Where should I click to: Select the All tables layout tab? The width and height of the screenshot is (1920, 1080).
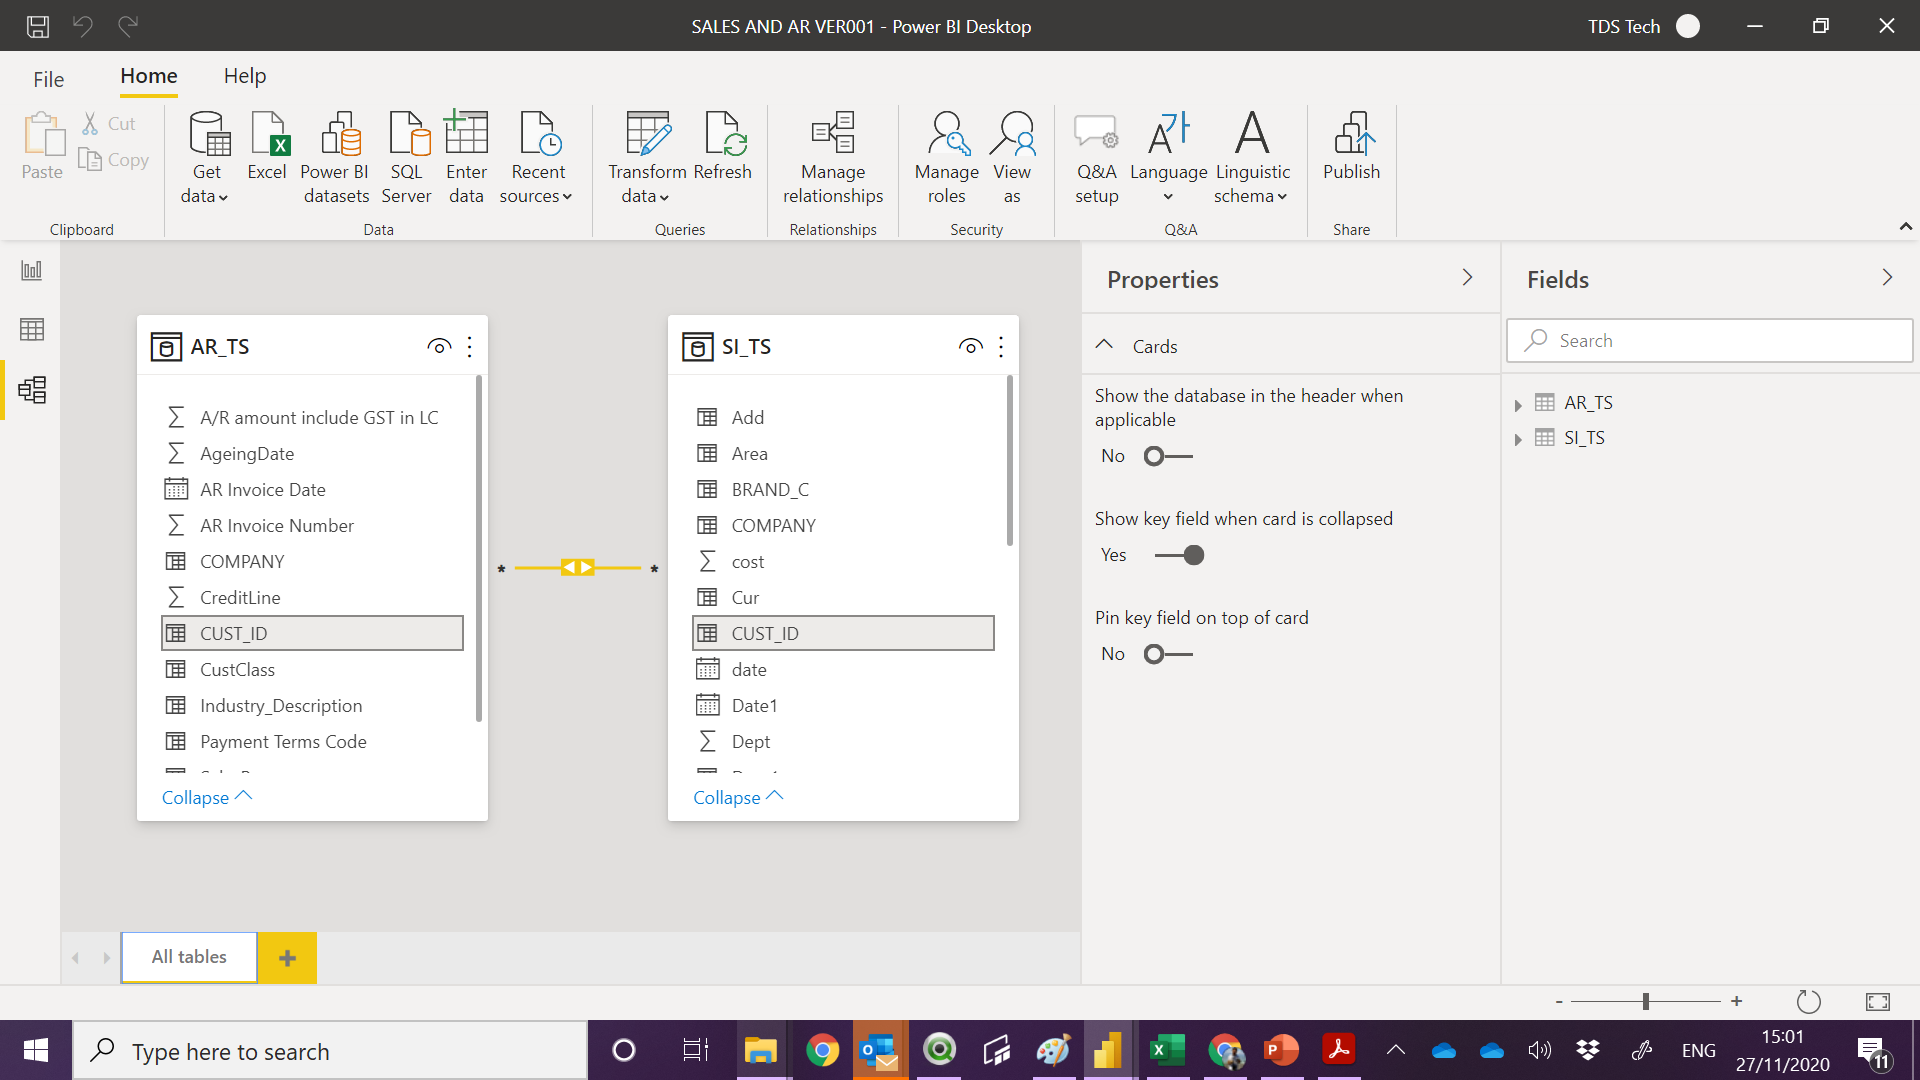point(189,957)
